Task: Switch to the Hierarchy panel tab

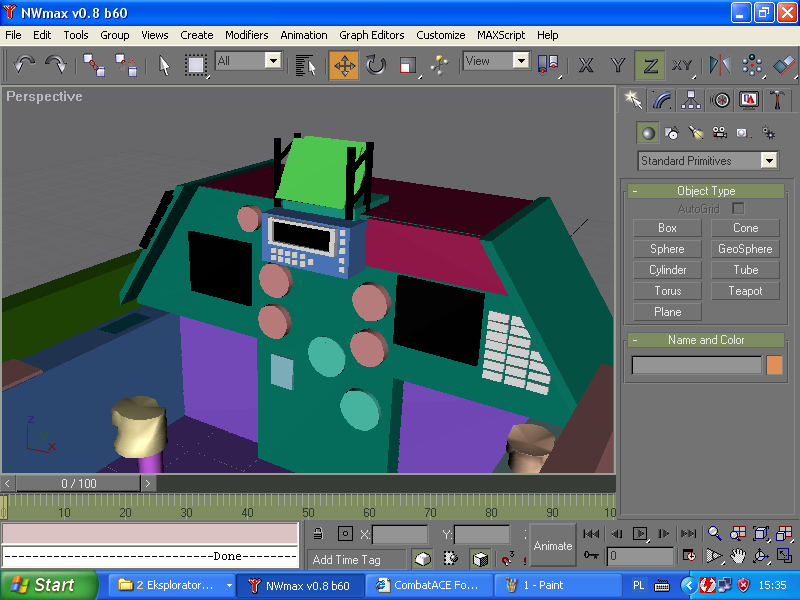Action: tap(690, 100)
